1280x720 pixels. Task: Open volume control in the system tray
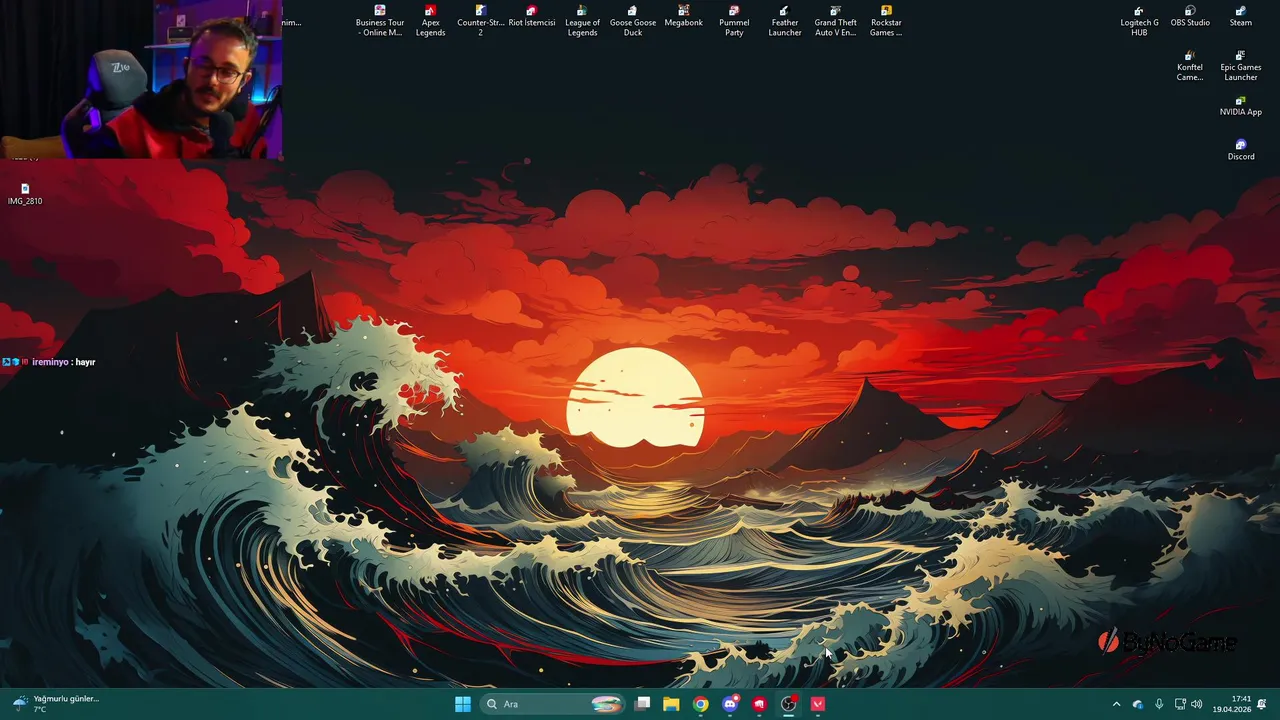click(x=1197, y=704)
